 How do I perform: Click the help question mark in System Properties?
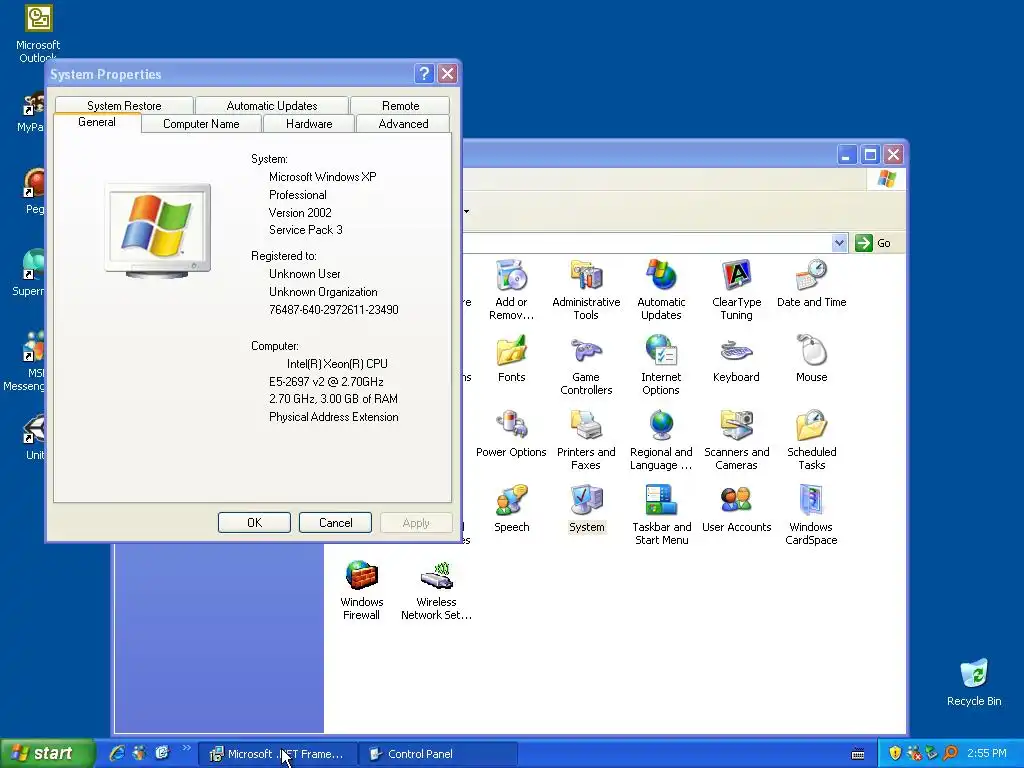424,74
